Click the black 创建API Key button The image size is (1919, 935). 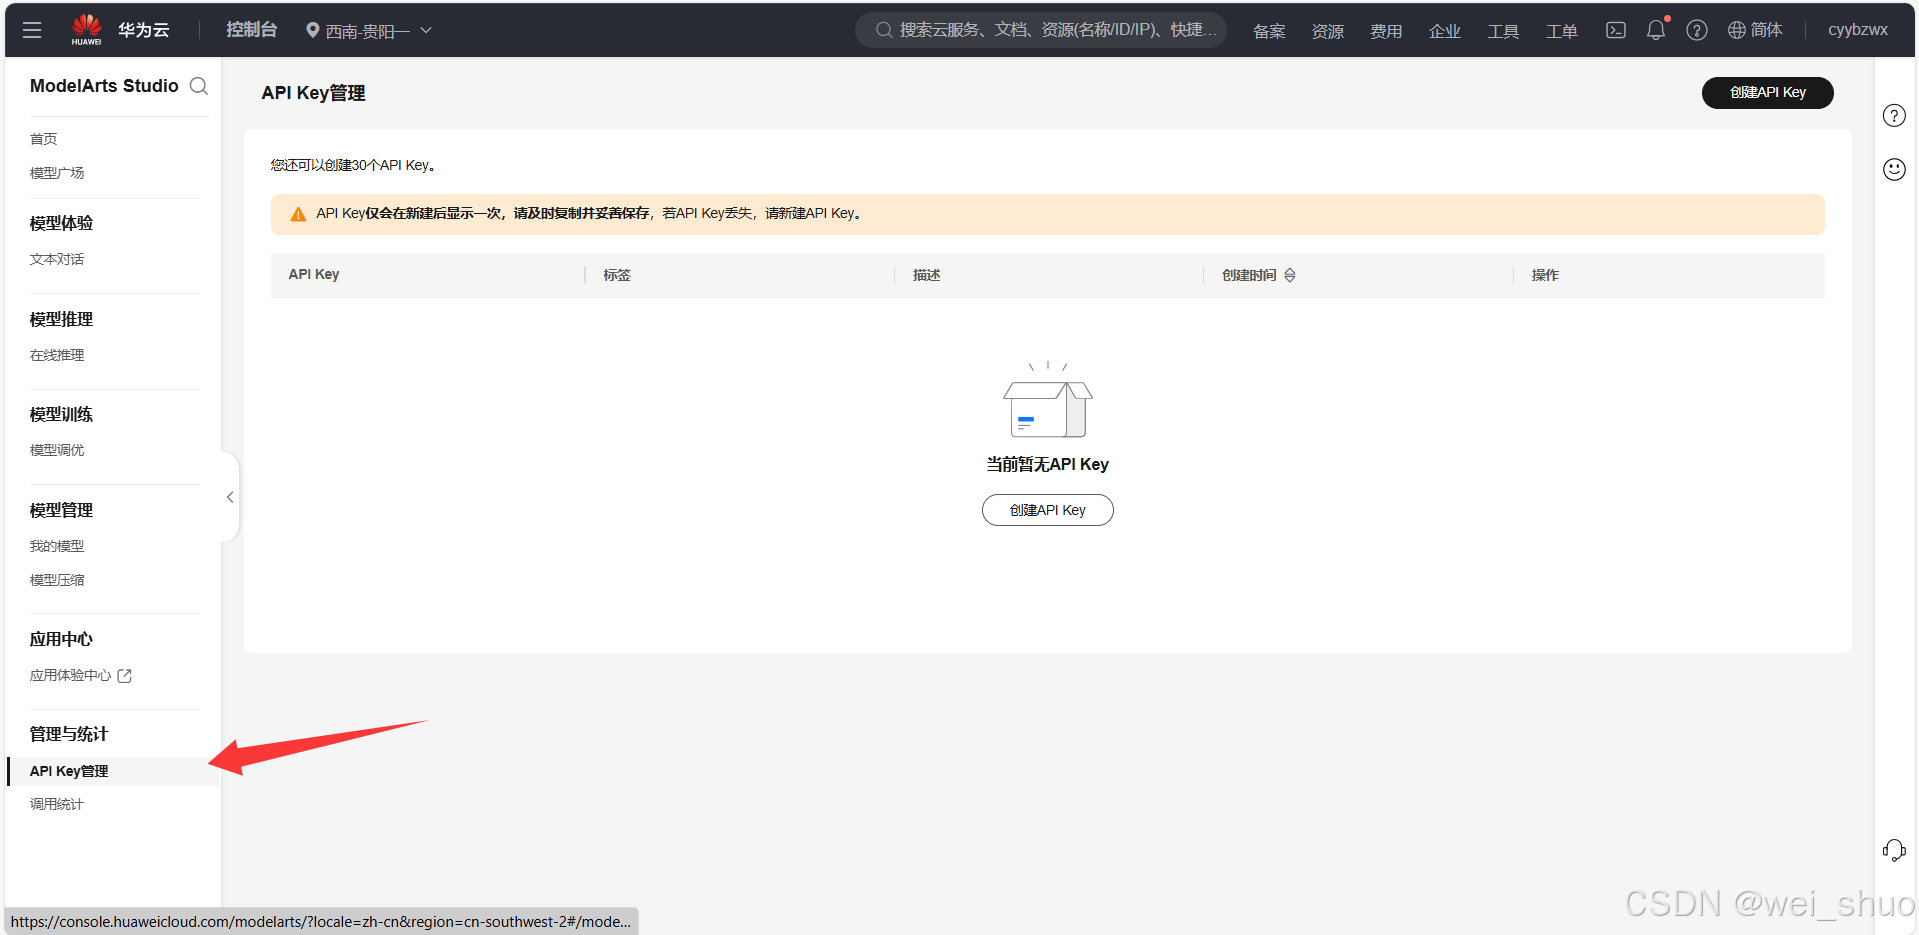click(1767, 92)
